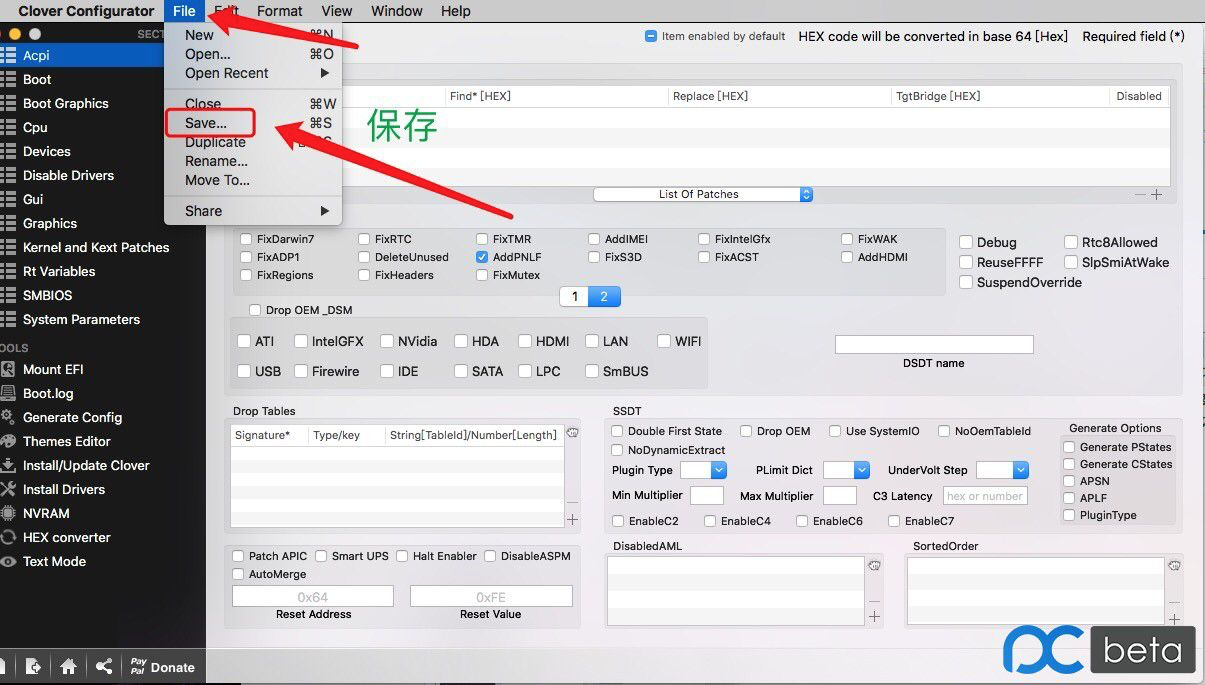This screenshot has width=1205, height=685.
Task: Click the home icon in bottom toolbar
Action: pos(69,667)
